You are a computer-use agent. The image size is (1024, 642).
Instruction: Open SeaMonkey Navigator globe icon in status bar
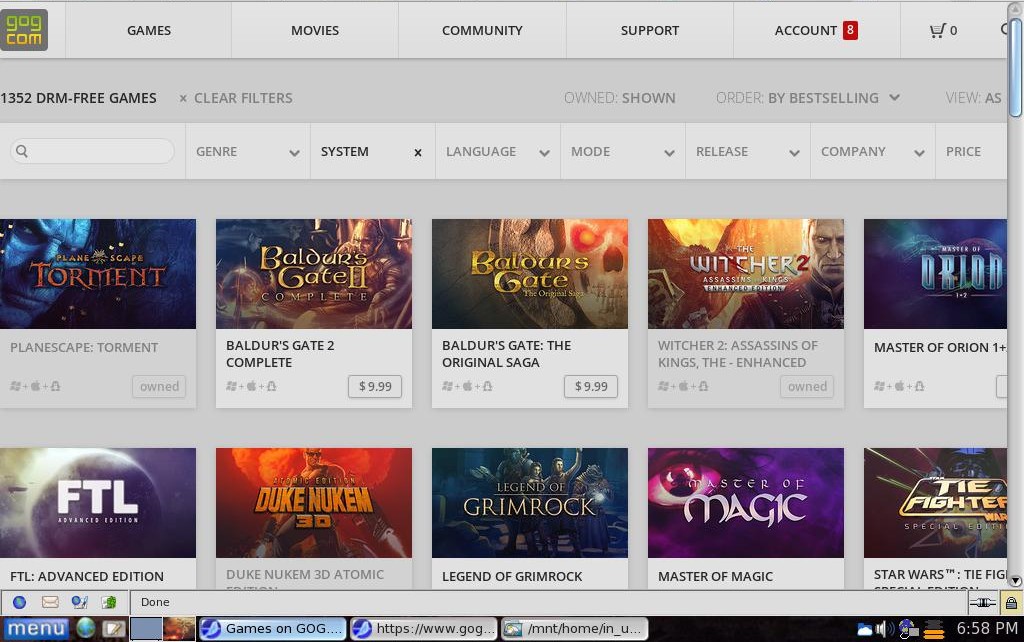20,602
